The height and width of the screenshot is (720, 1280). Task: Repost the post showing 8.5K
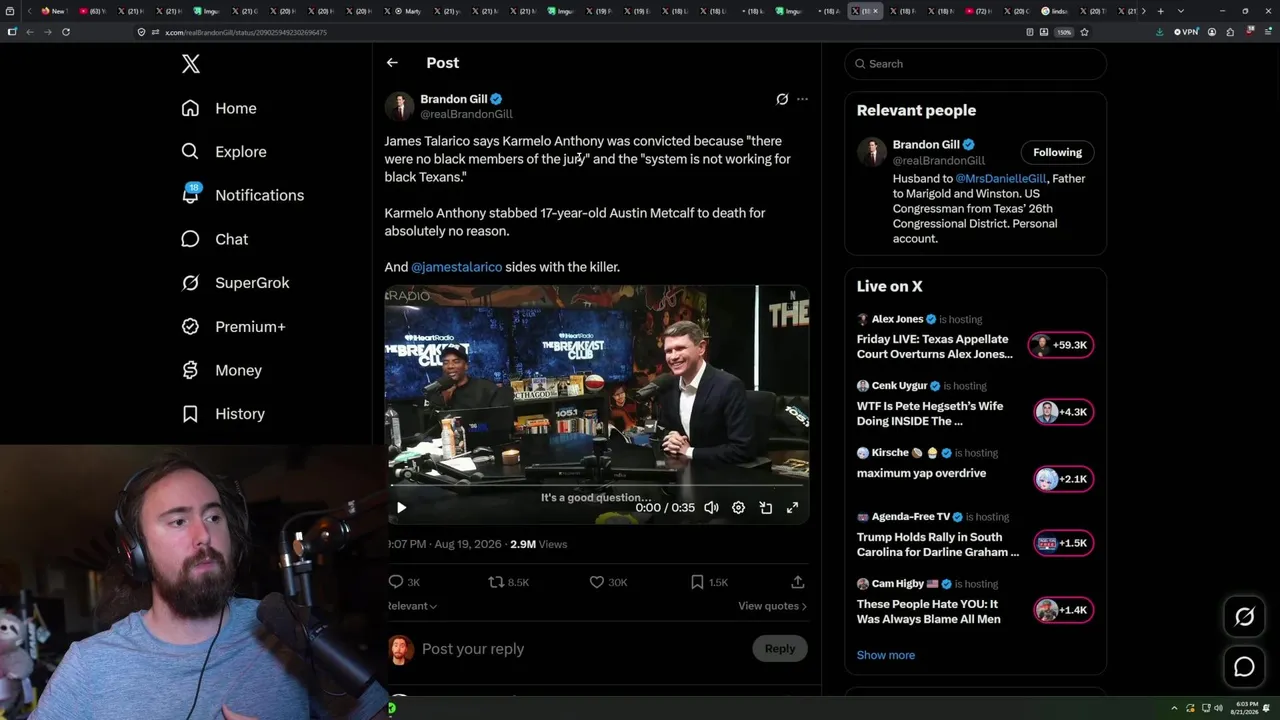(x=508, y=582)
